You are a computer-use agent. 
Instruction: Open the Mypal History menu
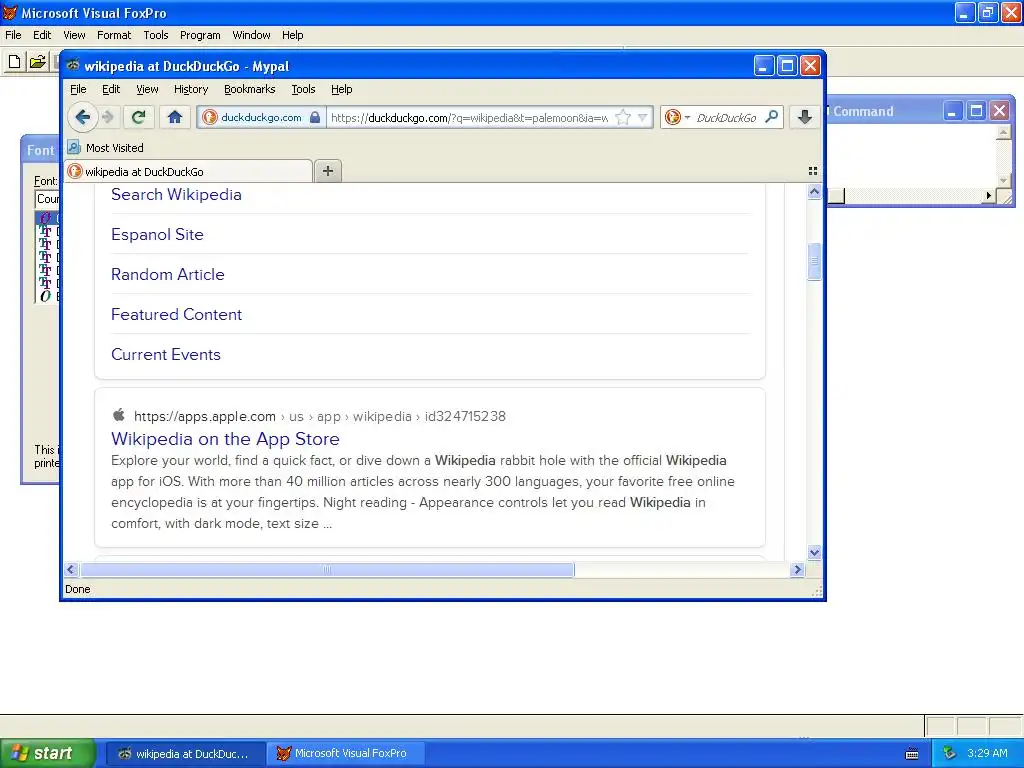click(x=191, y=89)
